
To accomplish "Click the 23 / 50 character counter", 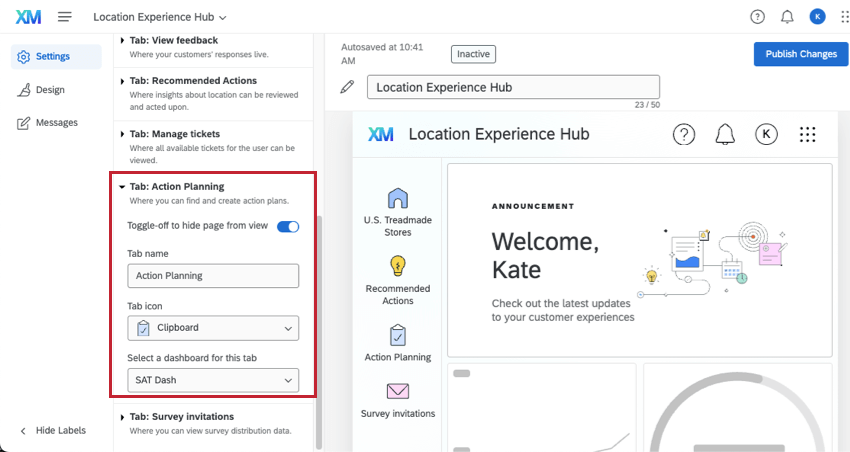I will [x=647, y=105].
